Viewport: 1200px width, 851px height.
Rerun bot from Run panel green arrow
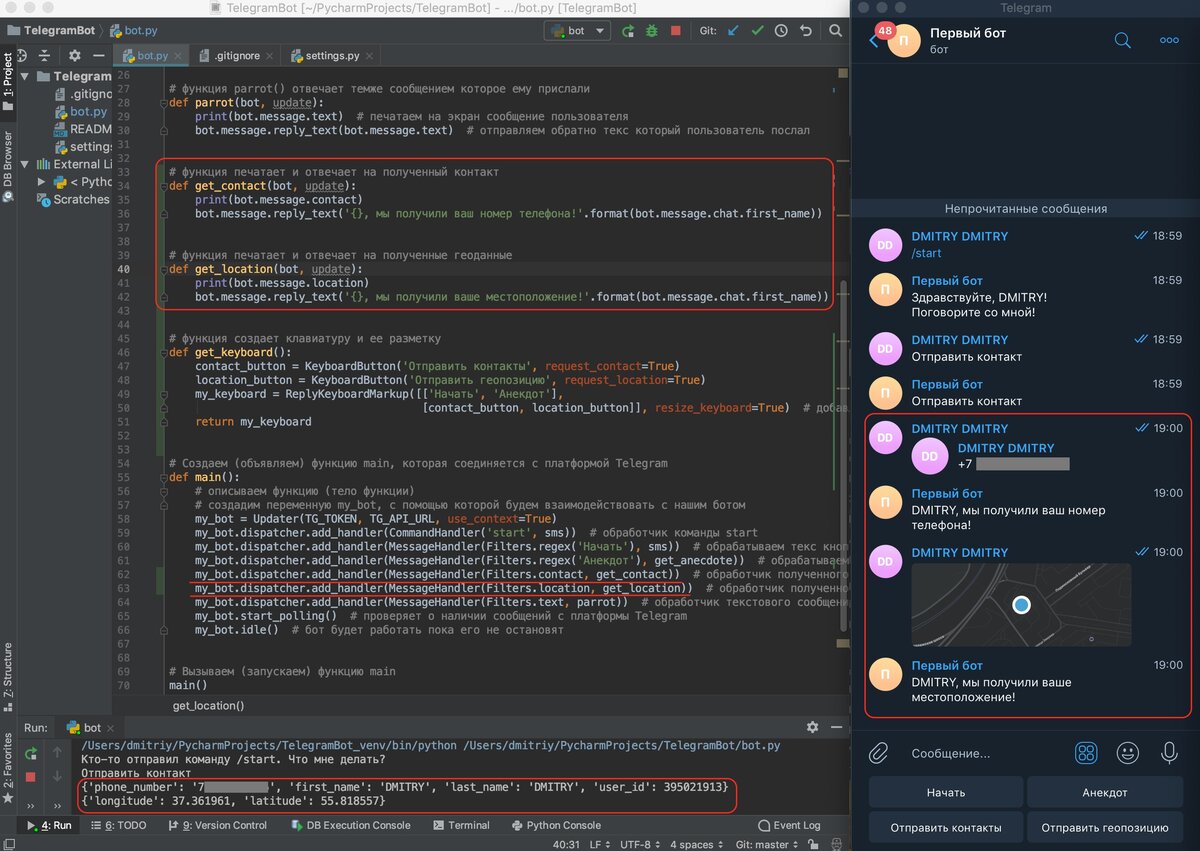(32, 753)
